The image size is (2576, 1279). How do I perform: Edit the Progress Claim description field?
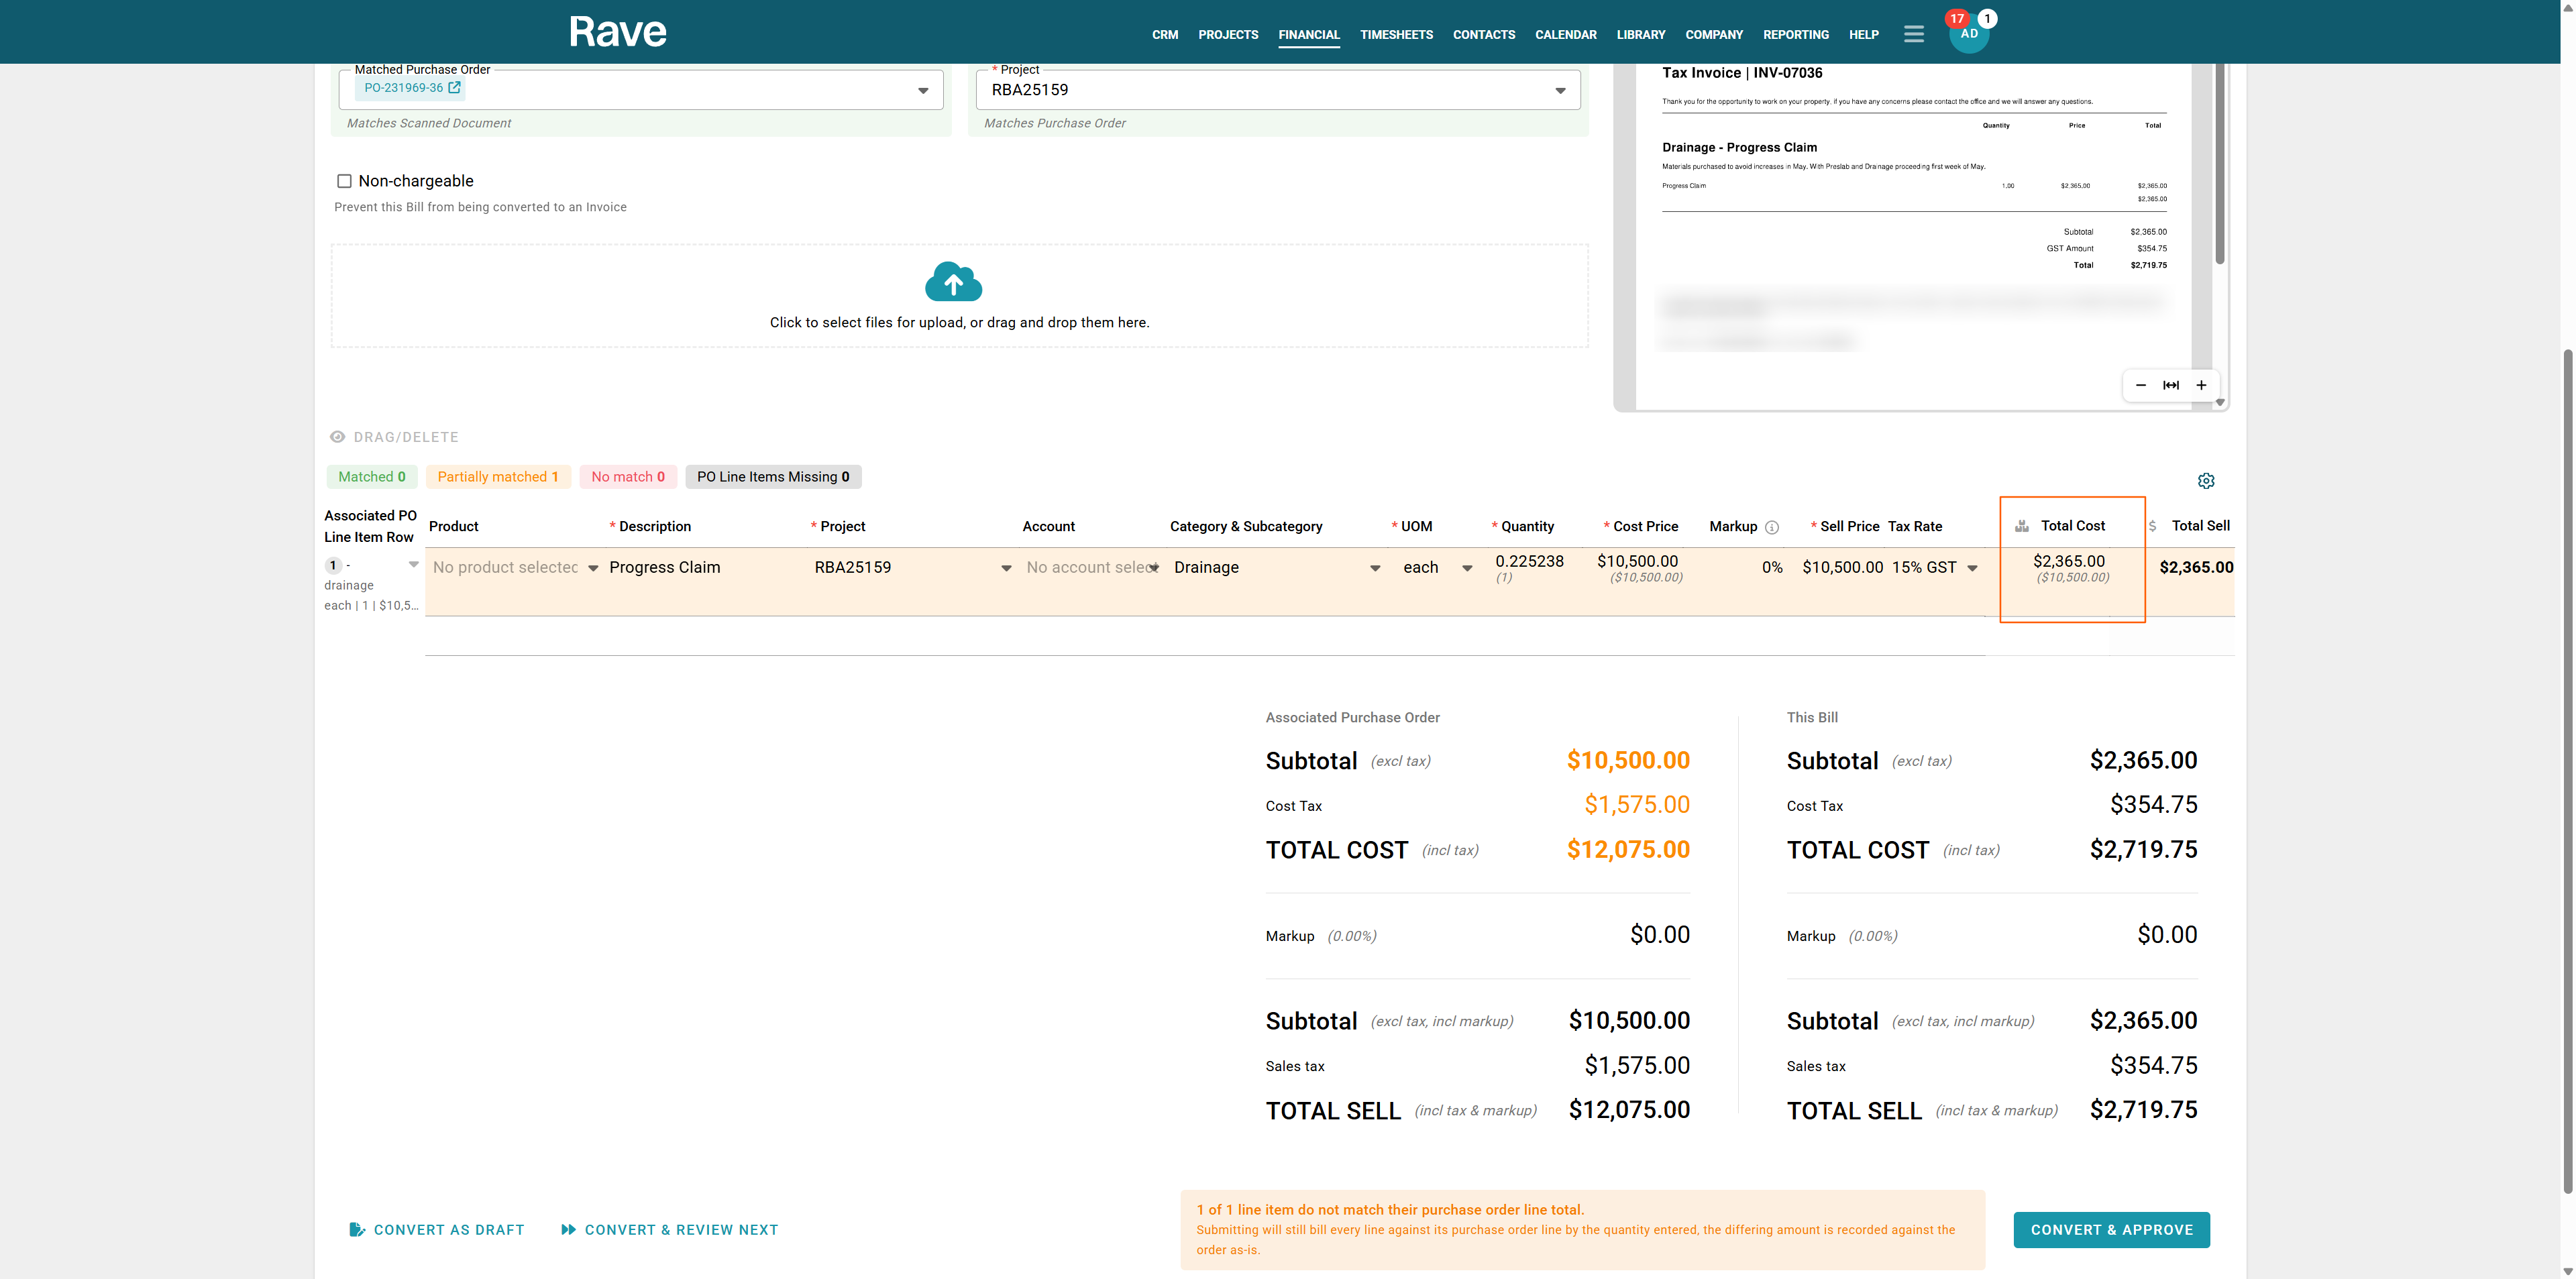[664, 568]
